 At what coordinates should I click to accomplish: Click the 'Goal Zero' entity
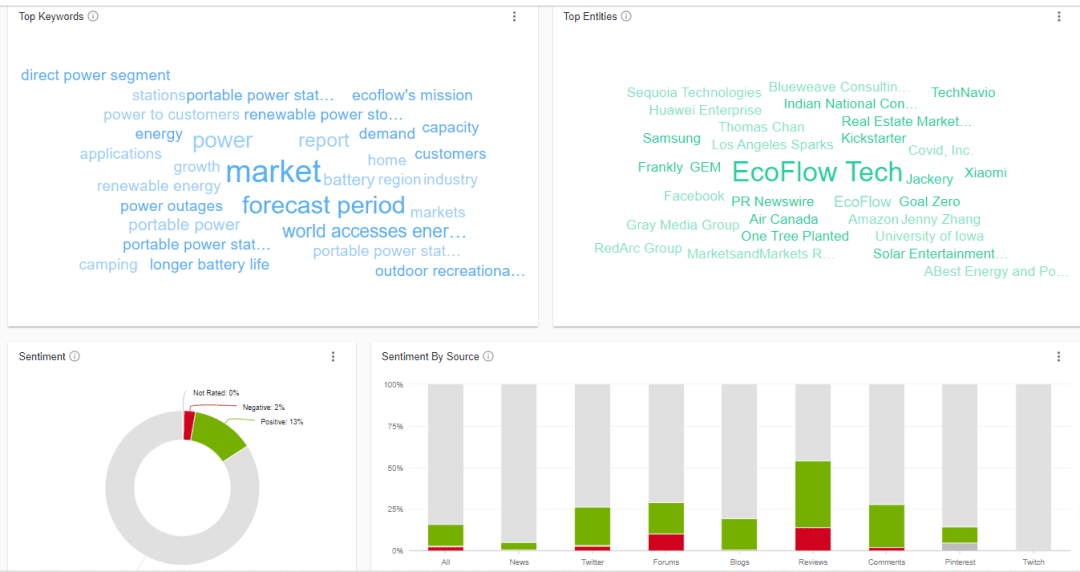tap(929, 202)
